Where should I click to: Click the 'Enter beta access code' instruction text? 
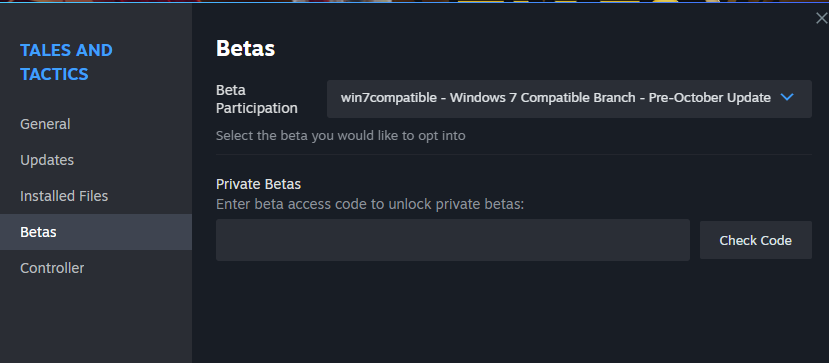[370, 204]
